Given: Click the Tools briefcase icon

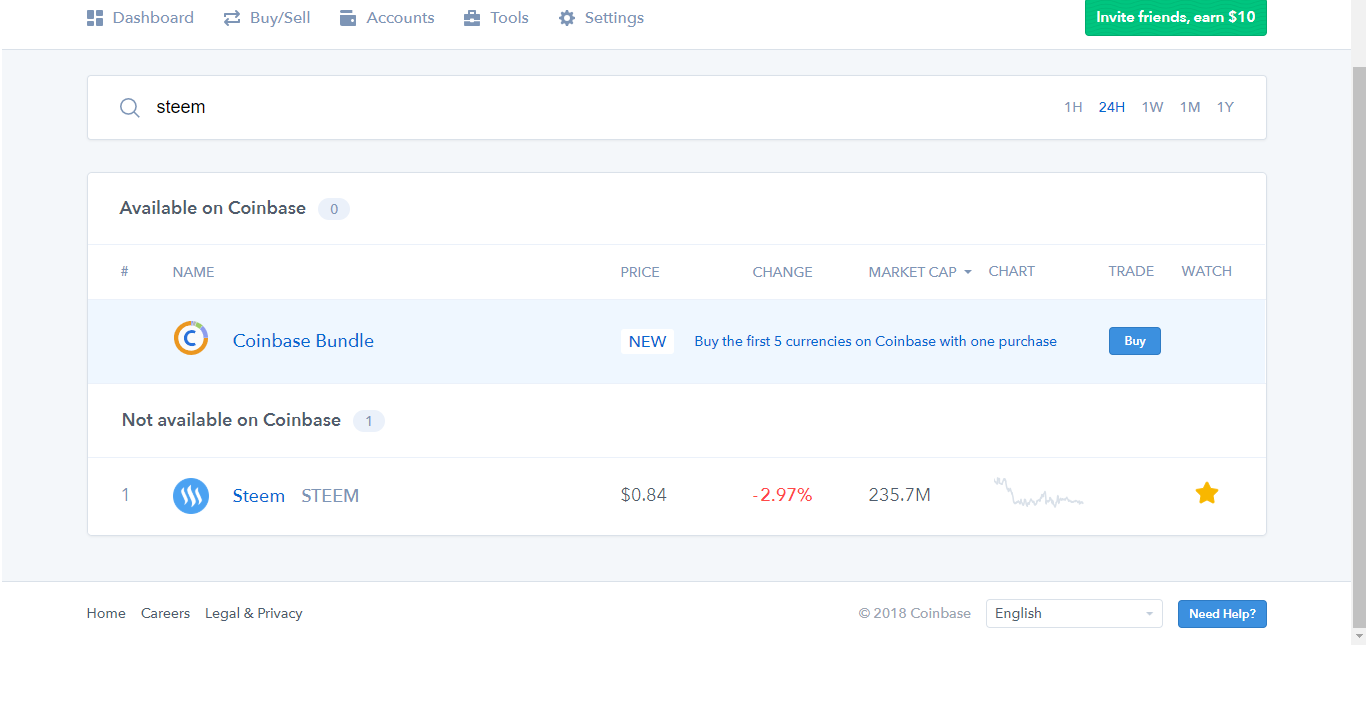Looking at the screenshot, I should point(472,18).
